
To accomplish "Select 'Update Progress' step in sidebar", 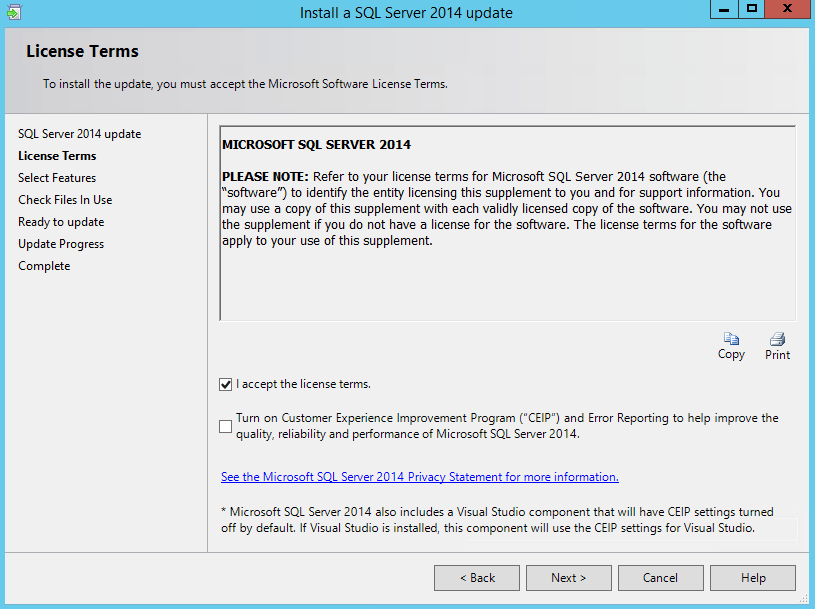I will 61,244.
